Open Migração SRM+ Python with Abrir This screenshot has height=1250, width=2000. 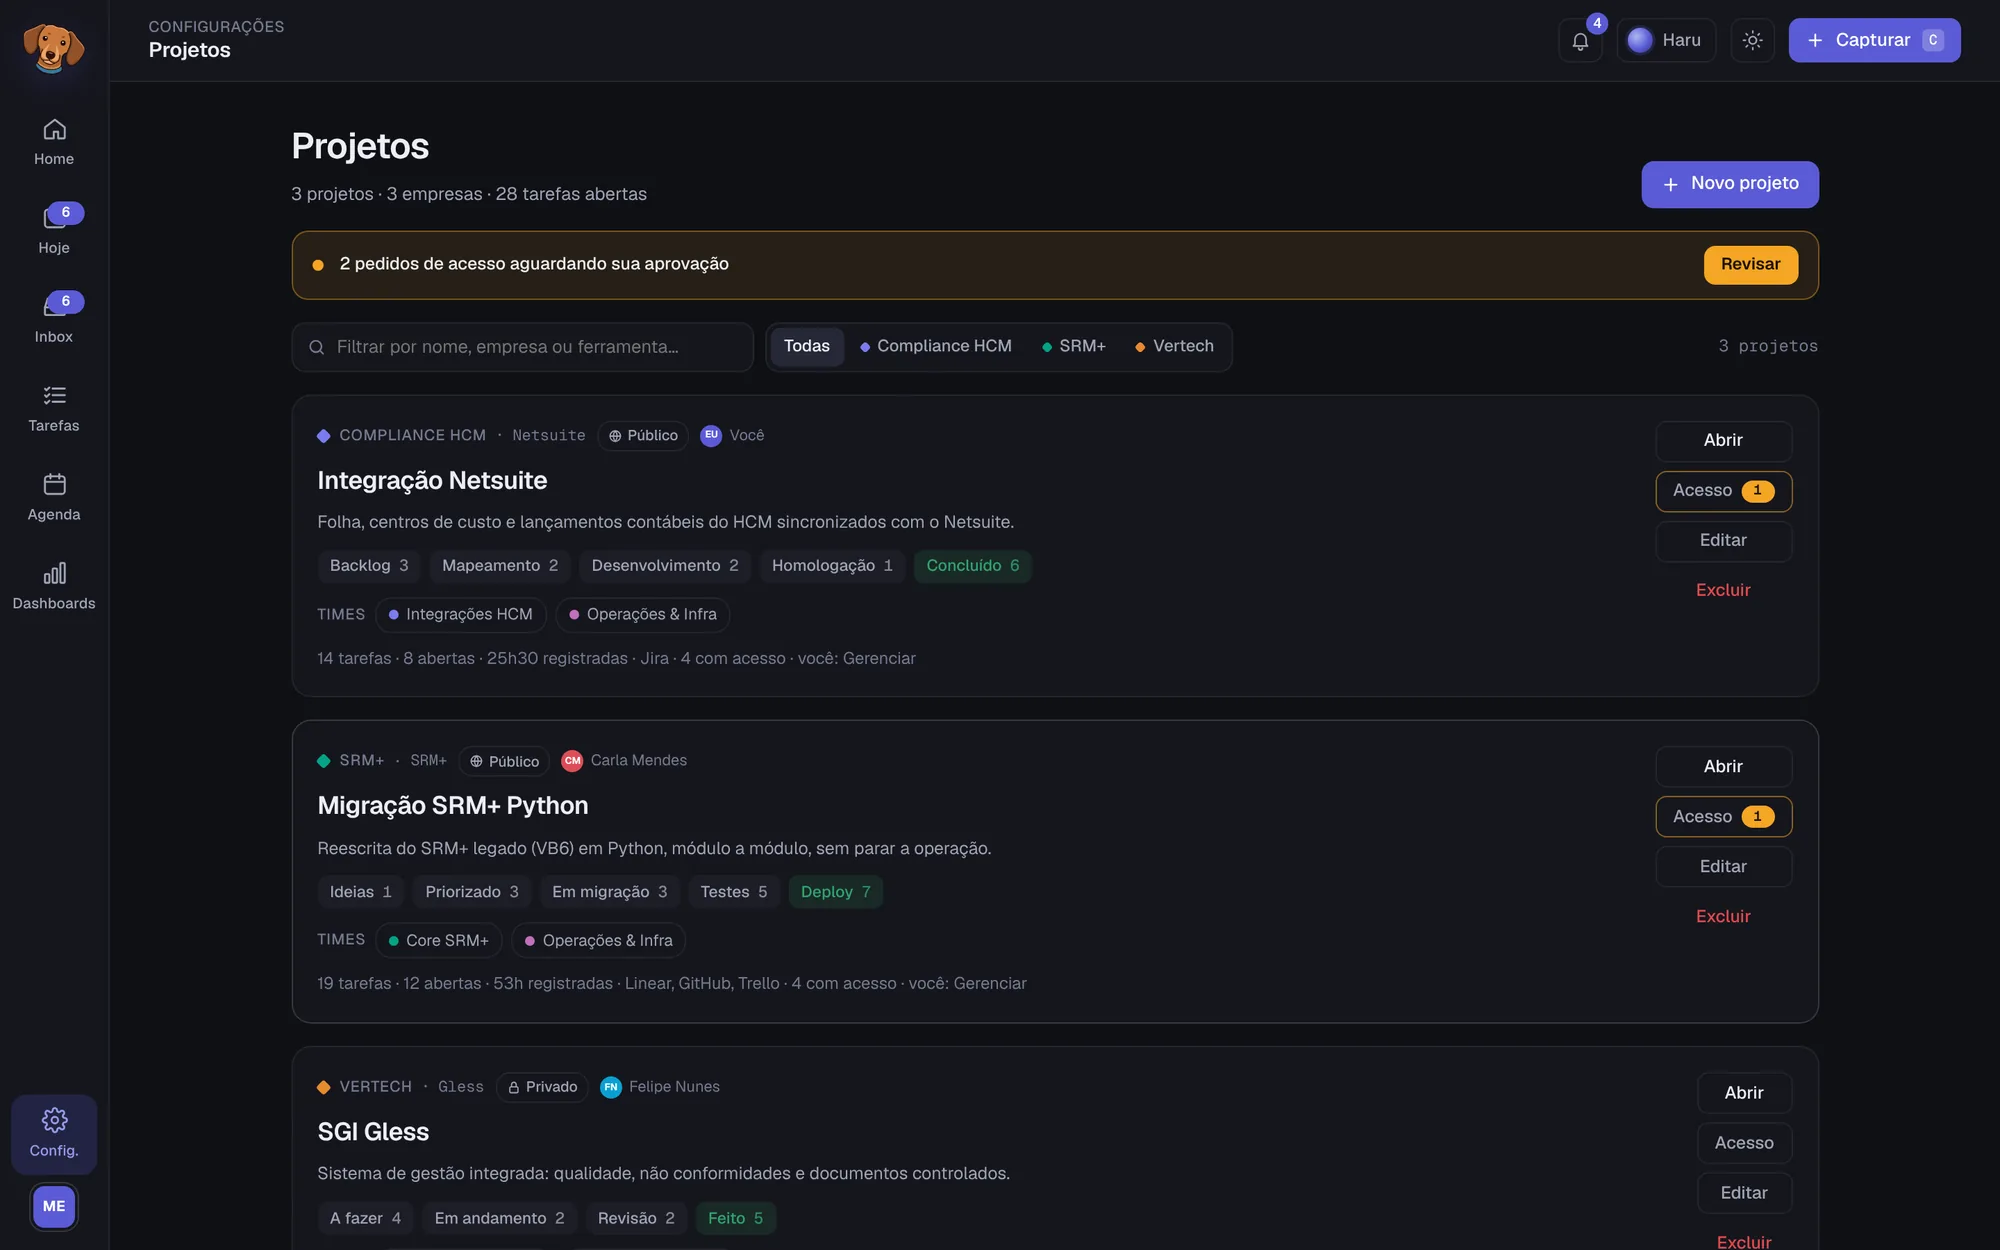coord(1723,767)
